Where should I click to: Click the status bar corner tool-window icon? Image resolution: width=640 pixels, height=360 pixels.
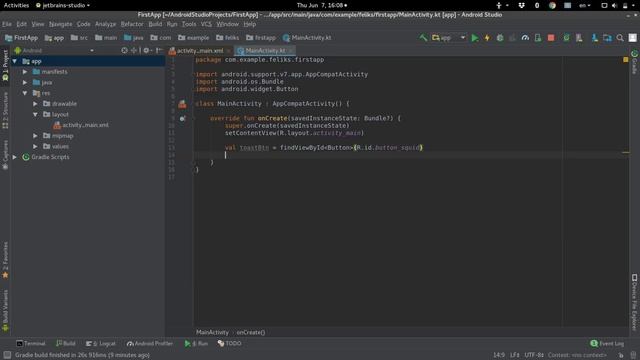pyautogui.click(x=7, y=355)
